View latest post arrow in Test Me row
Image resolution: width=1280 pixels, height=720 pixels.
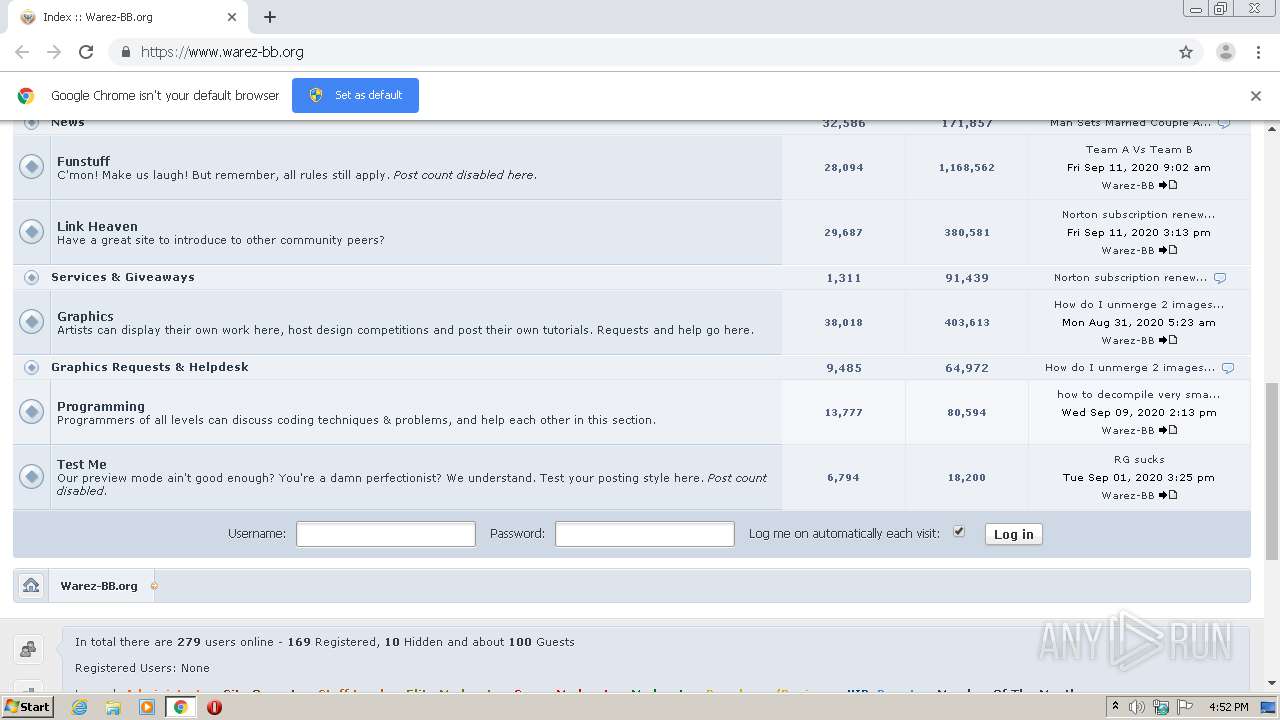1168,495
